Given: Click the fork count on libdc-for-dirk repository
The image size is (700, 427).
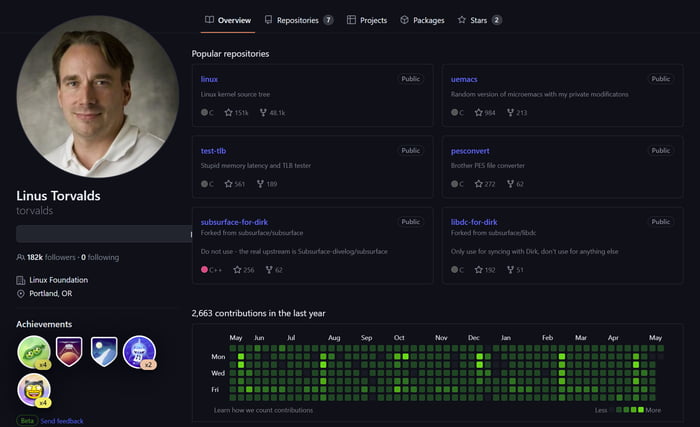Looking at the screenshot, I should 515,269.
